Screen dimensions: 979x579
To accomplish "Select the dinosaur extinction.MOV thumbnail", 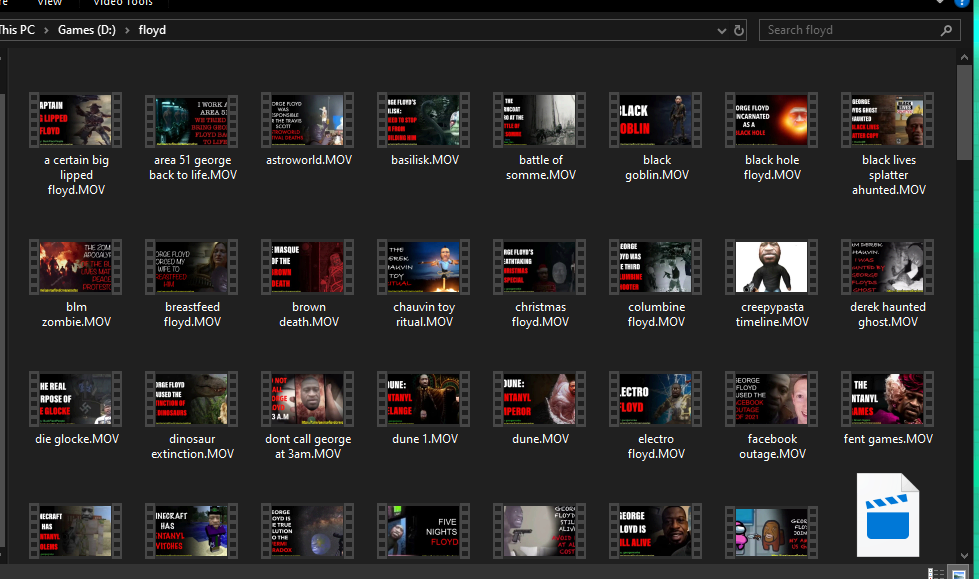I will pyautogui.click(x=191, y=399).
